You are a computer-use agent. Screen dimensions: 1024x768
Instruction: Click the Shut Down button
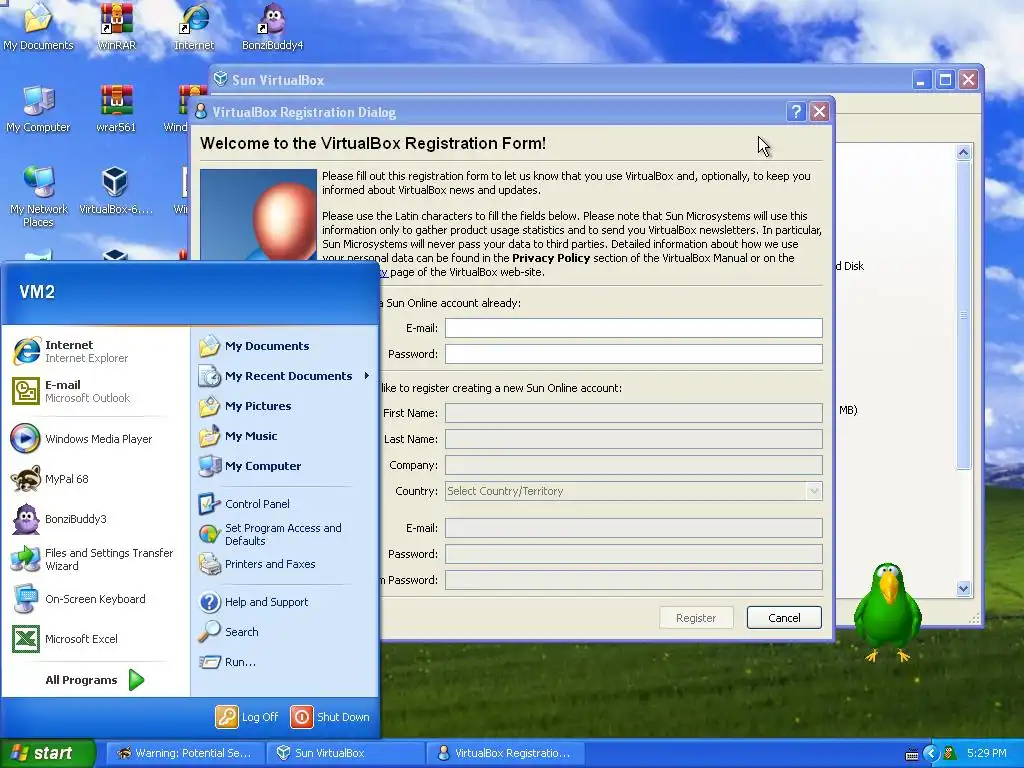tap(330, 717)
